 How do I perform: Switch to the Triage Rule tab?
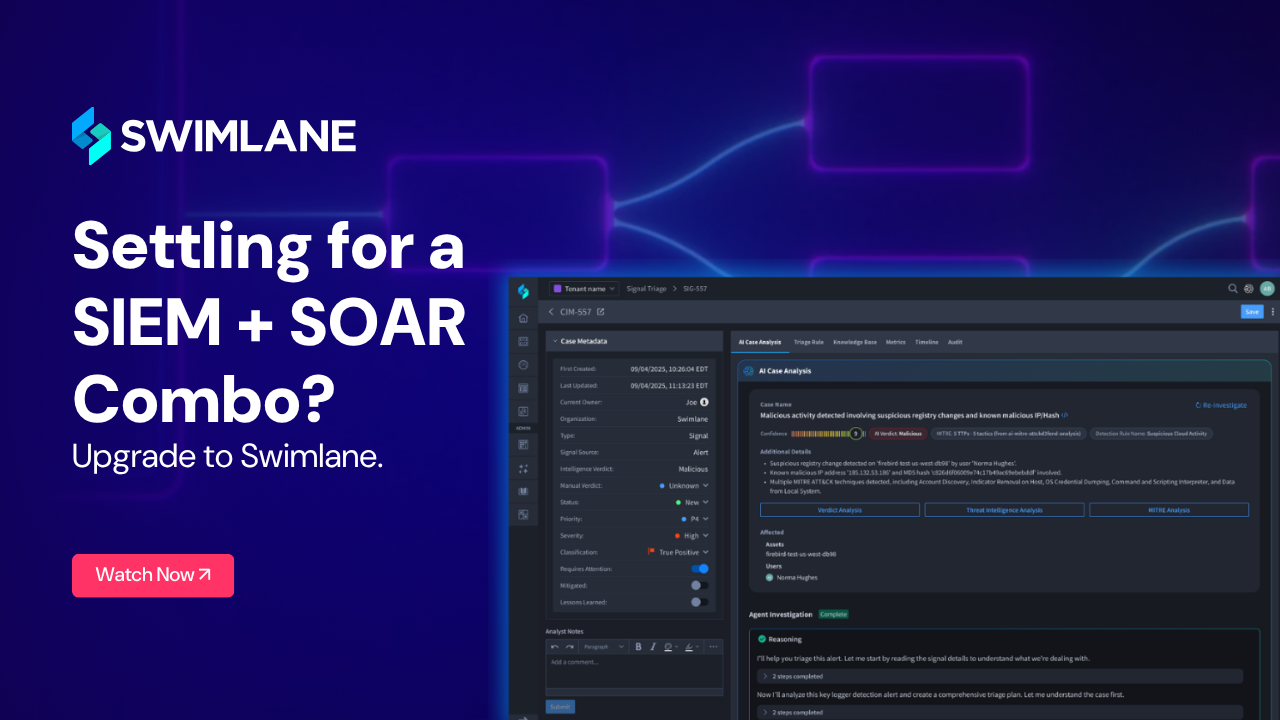tap(809, 342)
